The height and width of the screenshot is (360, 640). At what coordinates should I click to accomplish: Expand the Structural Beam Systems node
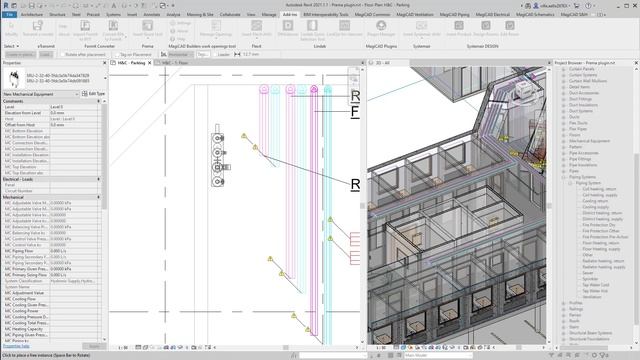tap(564, 333)
